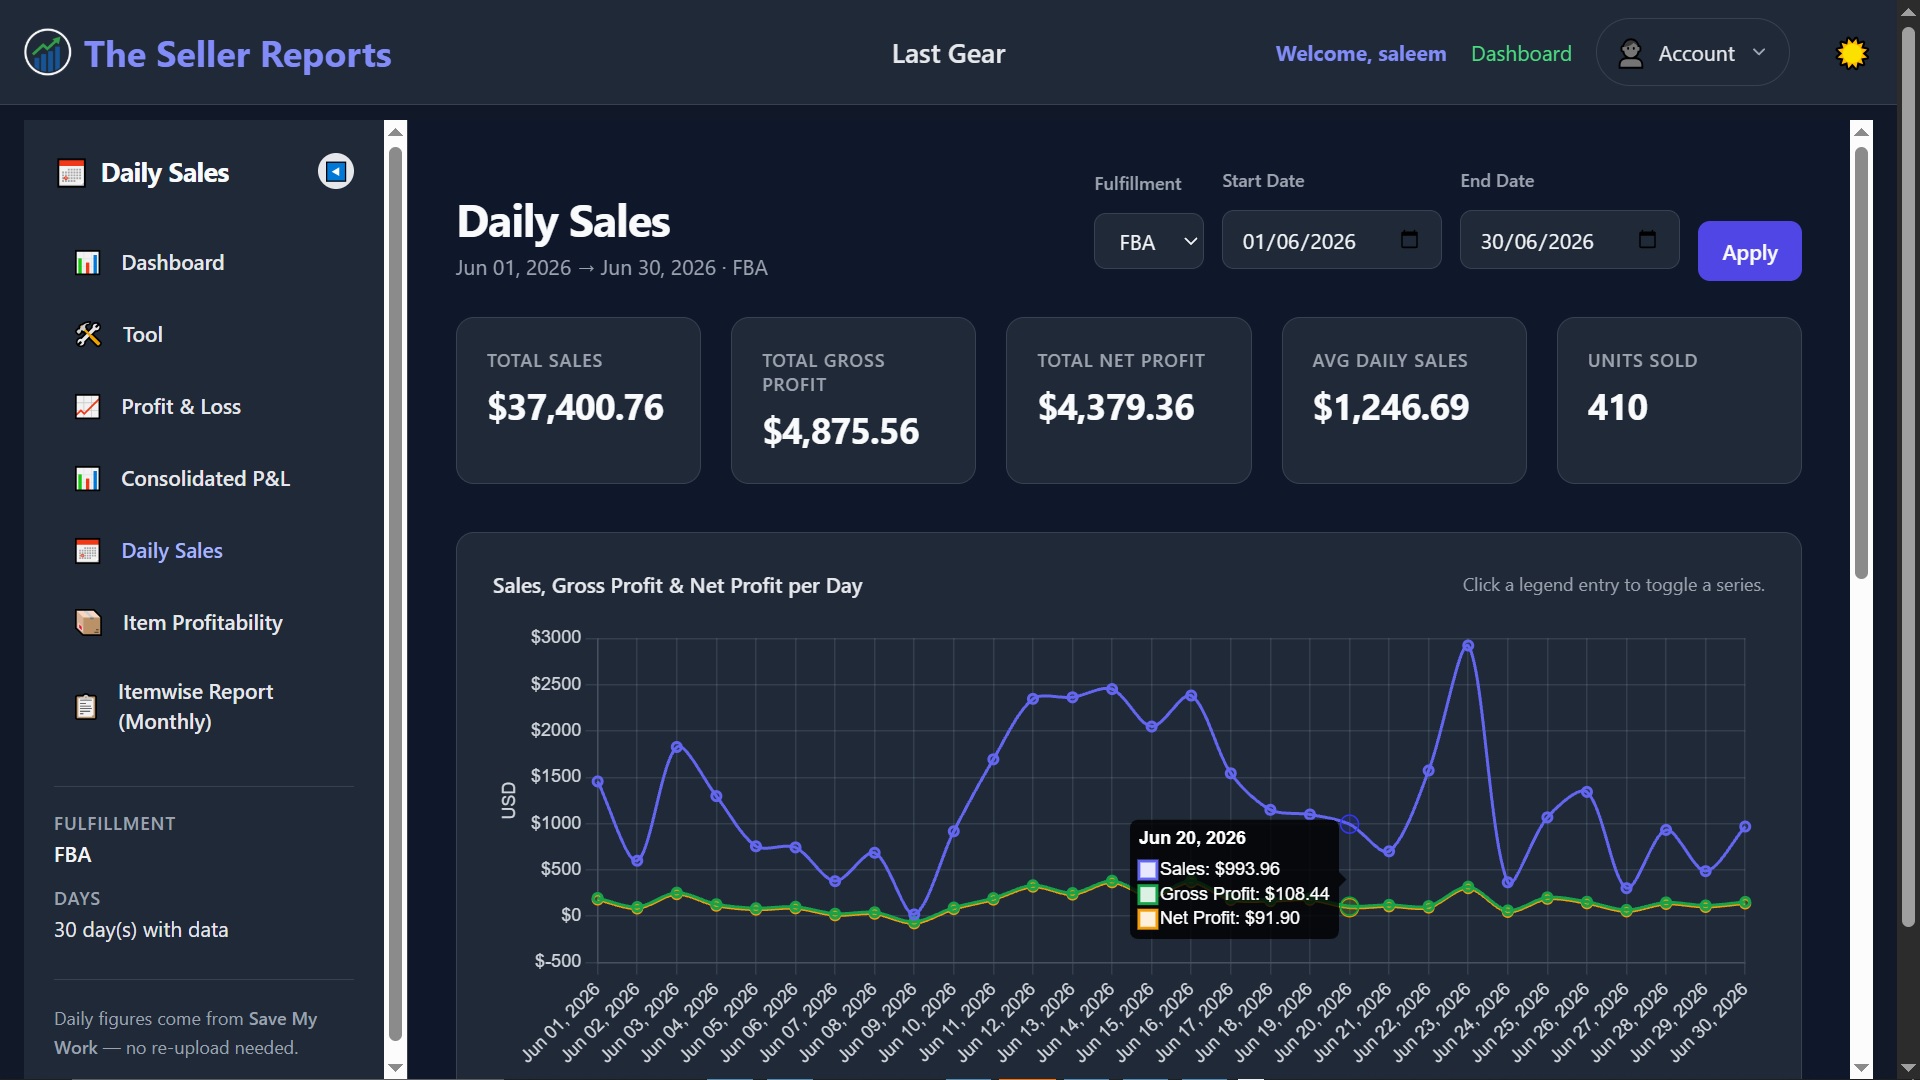
Task: Click the Profit & Loss chart icon
Action: click(88, 406)
